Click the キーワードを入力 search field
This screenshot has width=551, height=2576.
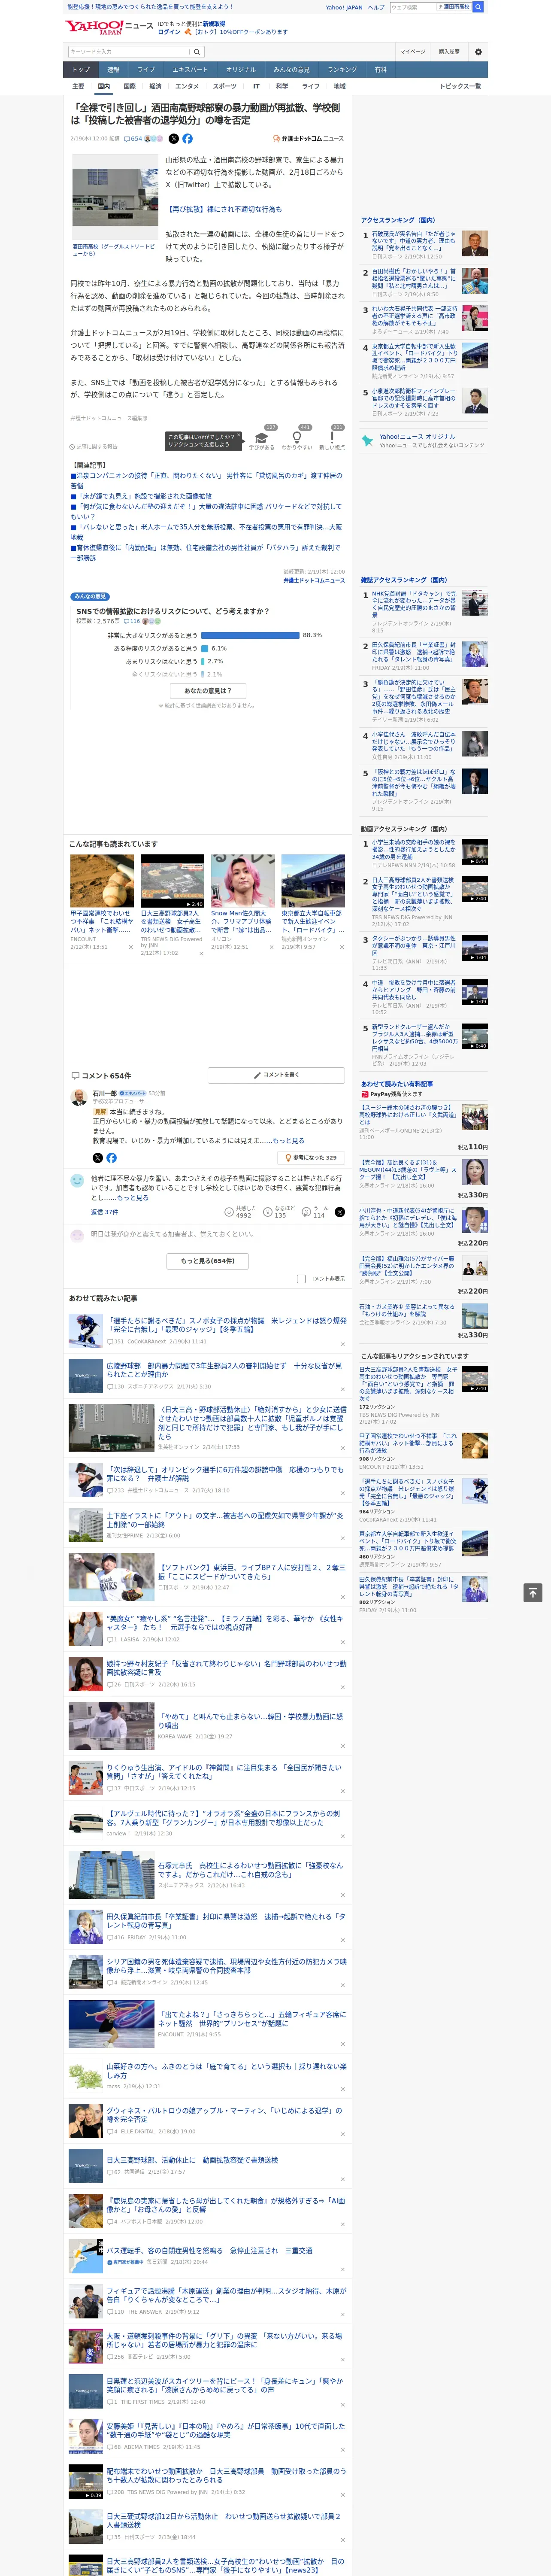[129, 52]
